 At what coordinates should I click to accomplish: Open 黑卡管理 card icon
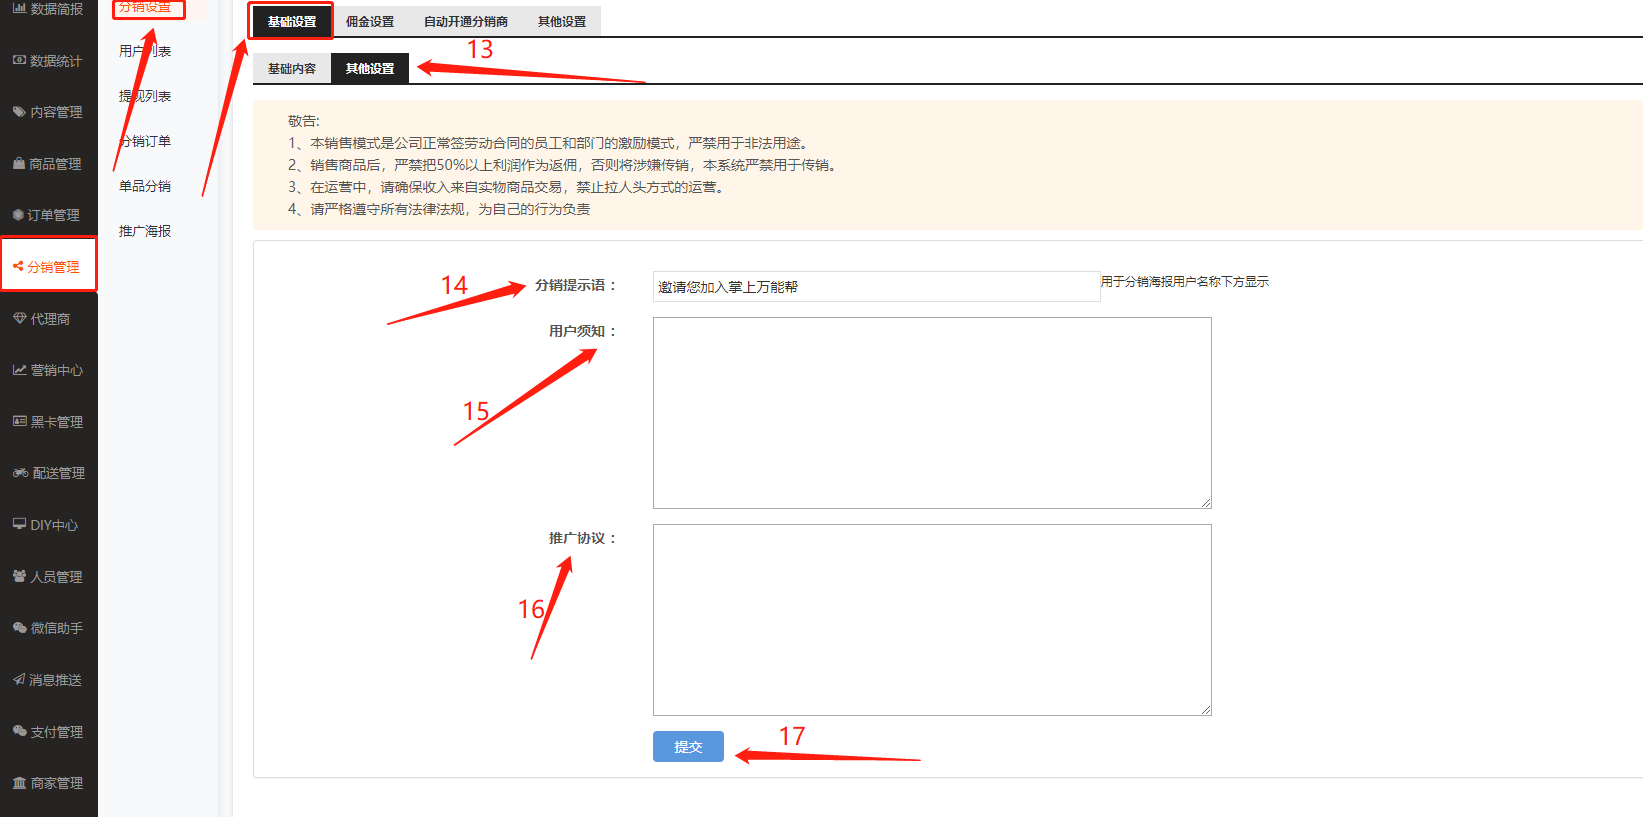click(x=19, y=422)
